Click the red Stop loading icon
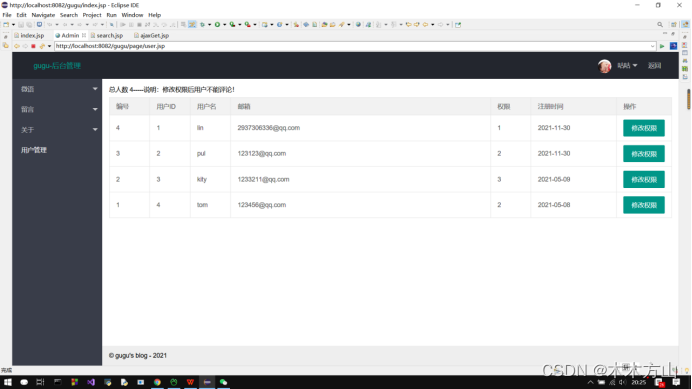 pyautogui.click(x=33, y=46)
